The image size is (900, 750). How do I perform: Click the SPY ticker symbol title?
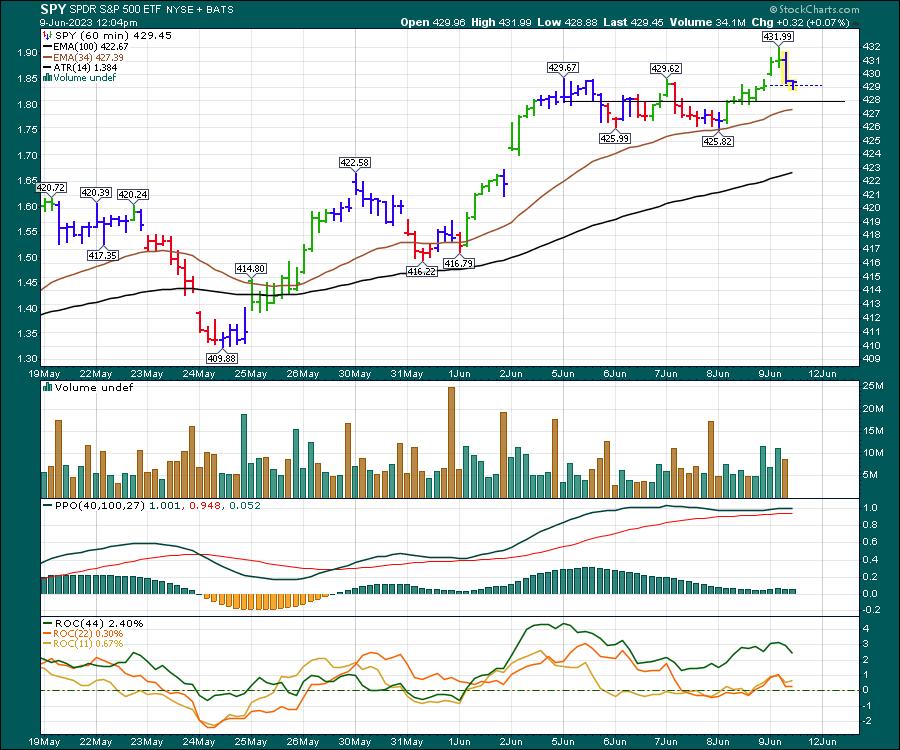coord(53,9)
